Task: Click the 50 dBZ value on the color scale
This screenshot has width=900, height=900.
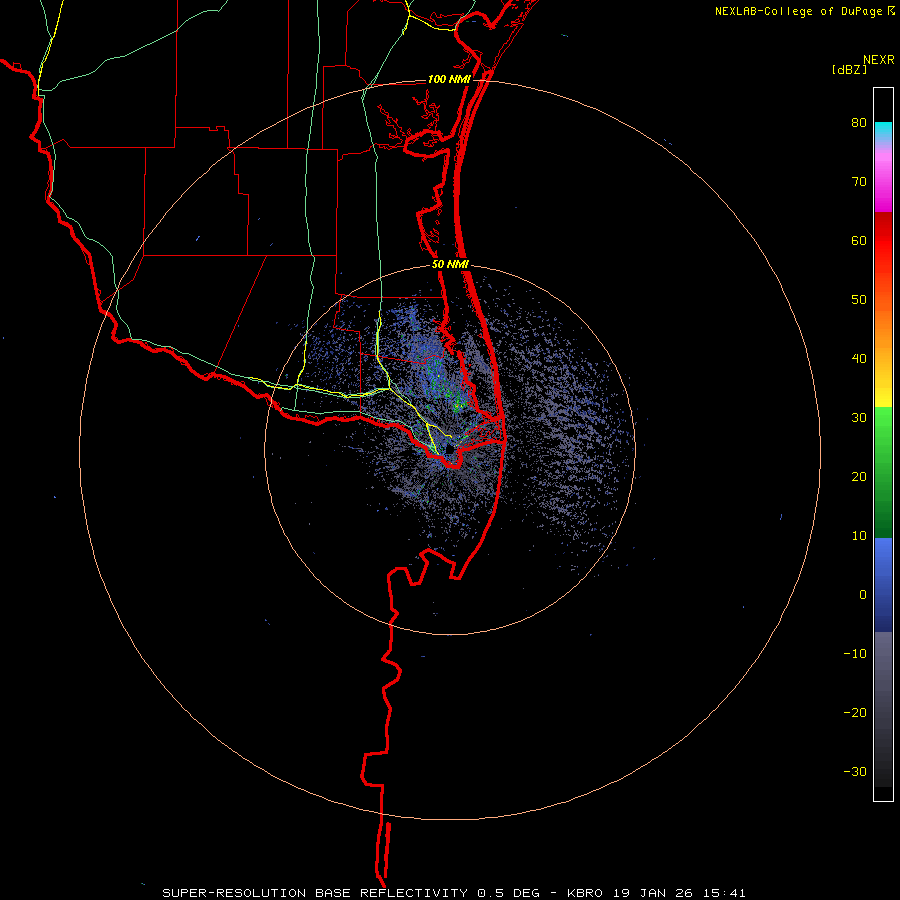Action: coord(859,300)
